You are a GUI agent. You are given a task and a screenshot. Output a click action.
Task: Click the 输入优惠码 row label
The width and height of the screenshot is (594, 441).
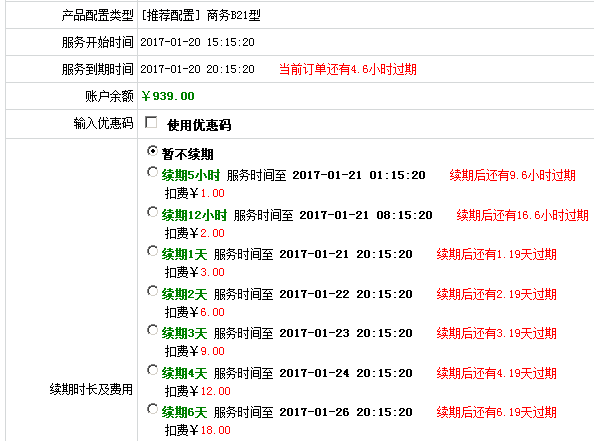click(x=103, y=124)
